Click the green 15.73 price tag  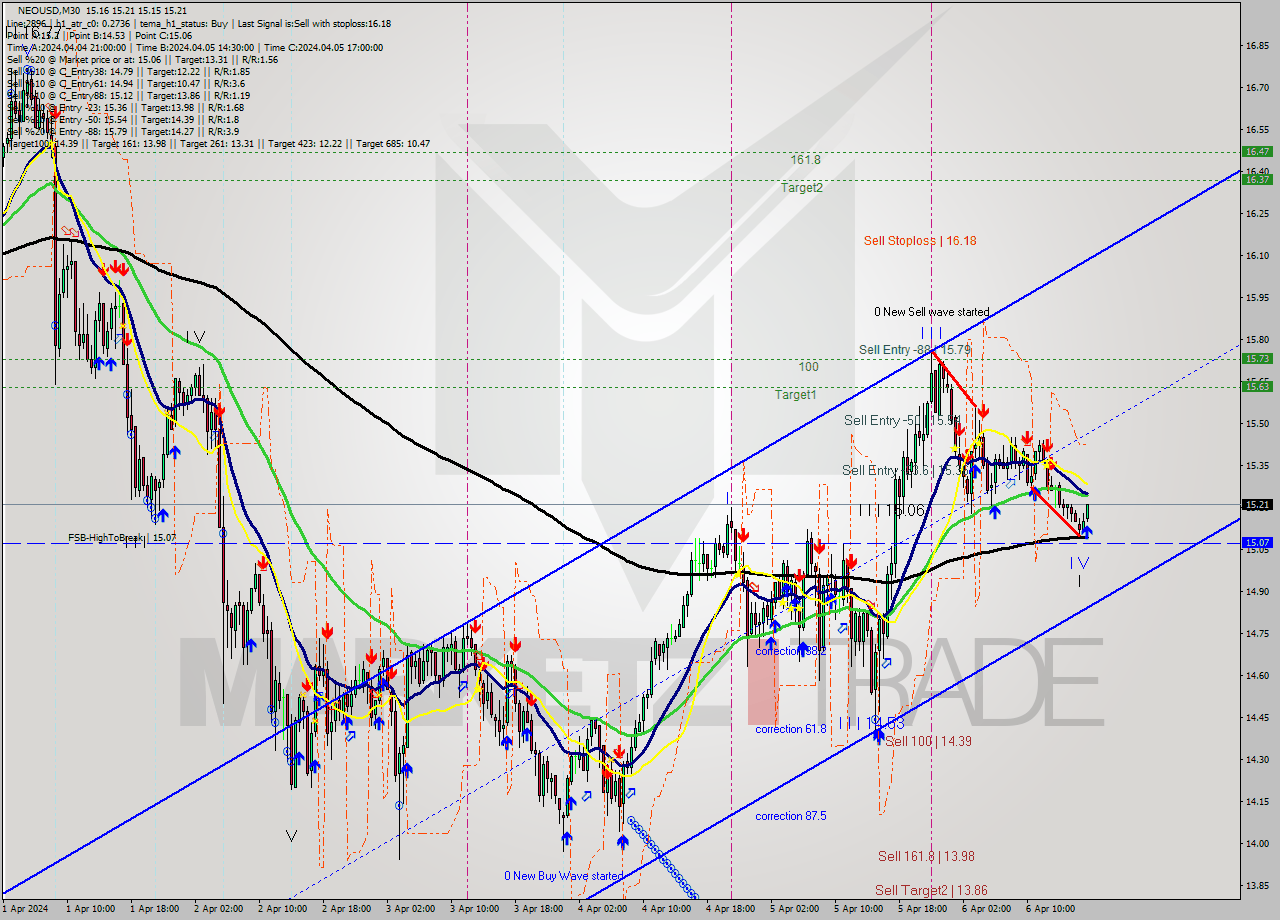point(1257,358)
